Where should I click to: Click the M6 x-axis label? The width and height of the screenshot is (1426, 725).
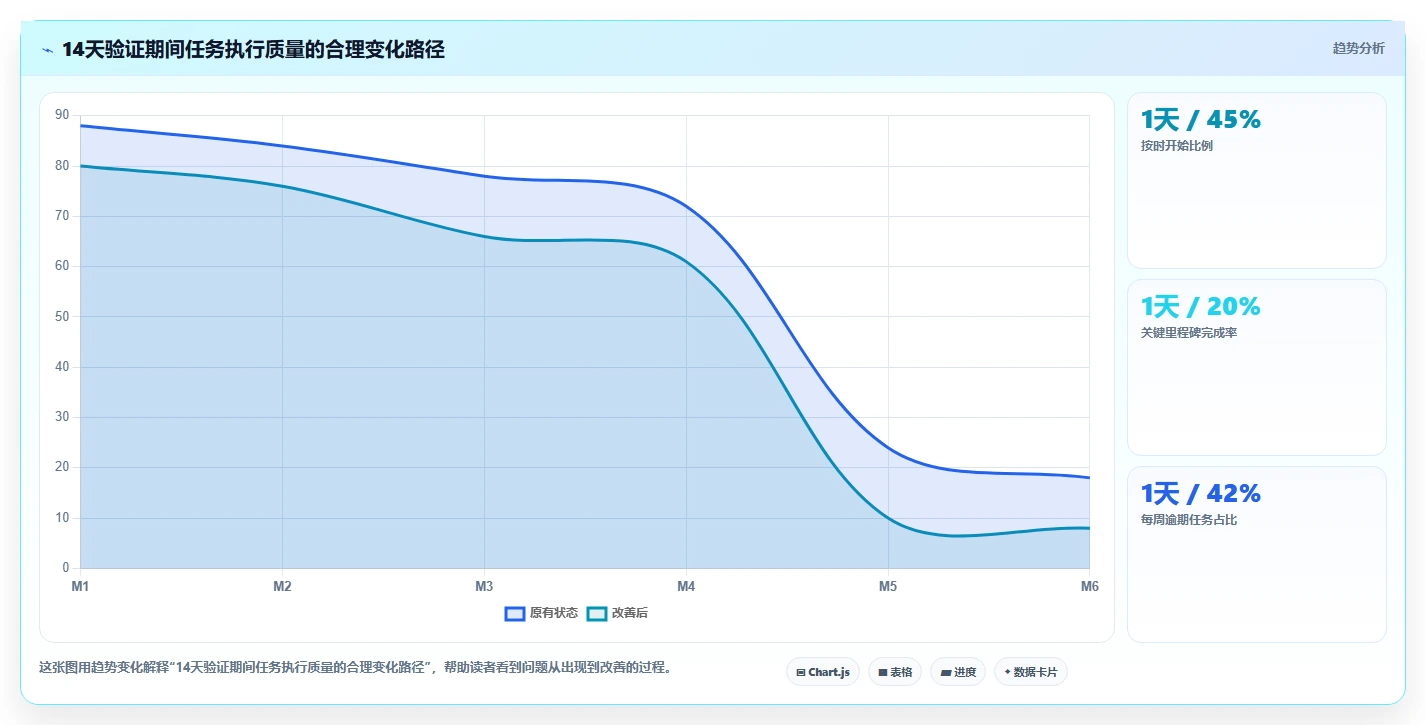(1090, 587)
